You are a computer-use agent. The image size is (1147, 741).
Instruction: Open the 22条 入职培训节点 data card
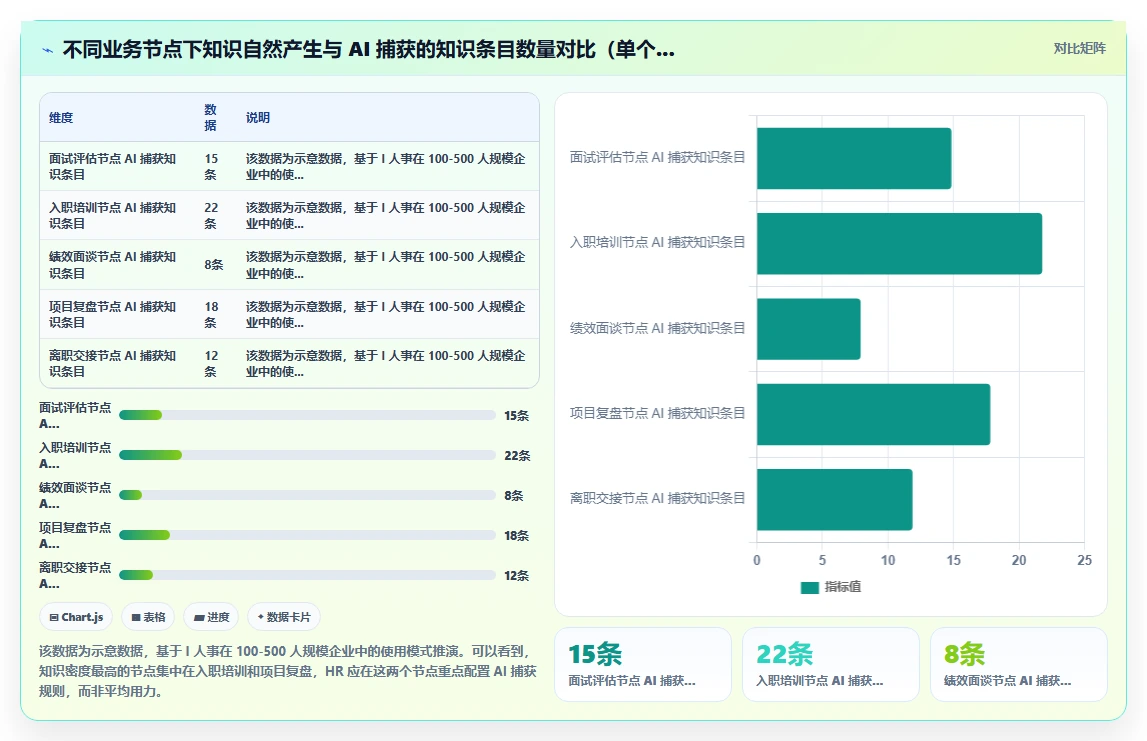click(830, 664)
